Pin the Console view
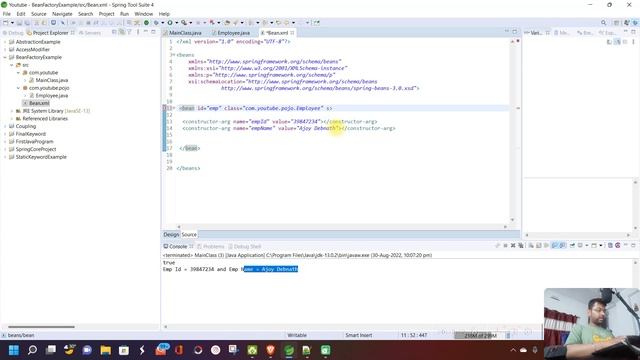 (572, 246)
